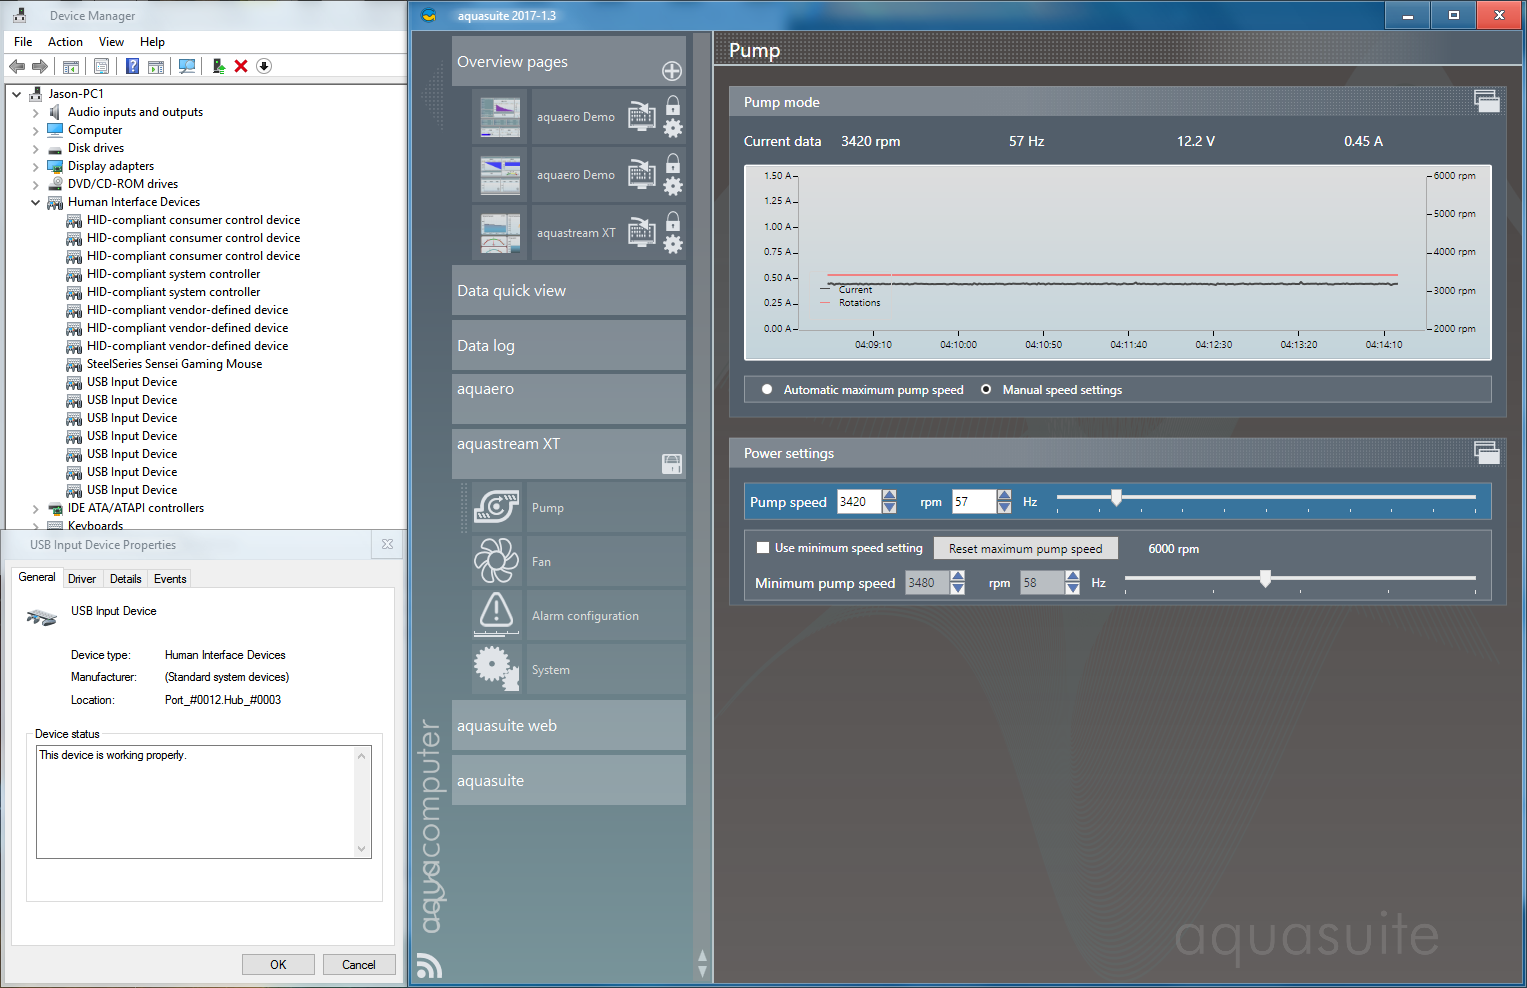1527x988 pixels.
Task: Click the Cancel button in properties dialog
Action: (x=359, y=965)
